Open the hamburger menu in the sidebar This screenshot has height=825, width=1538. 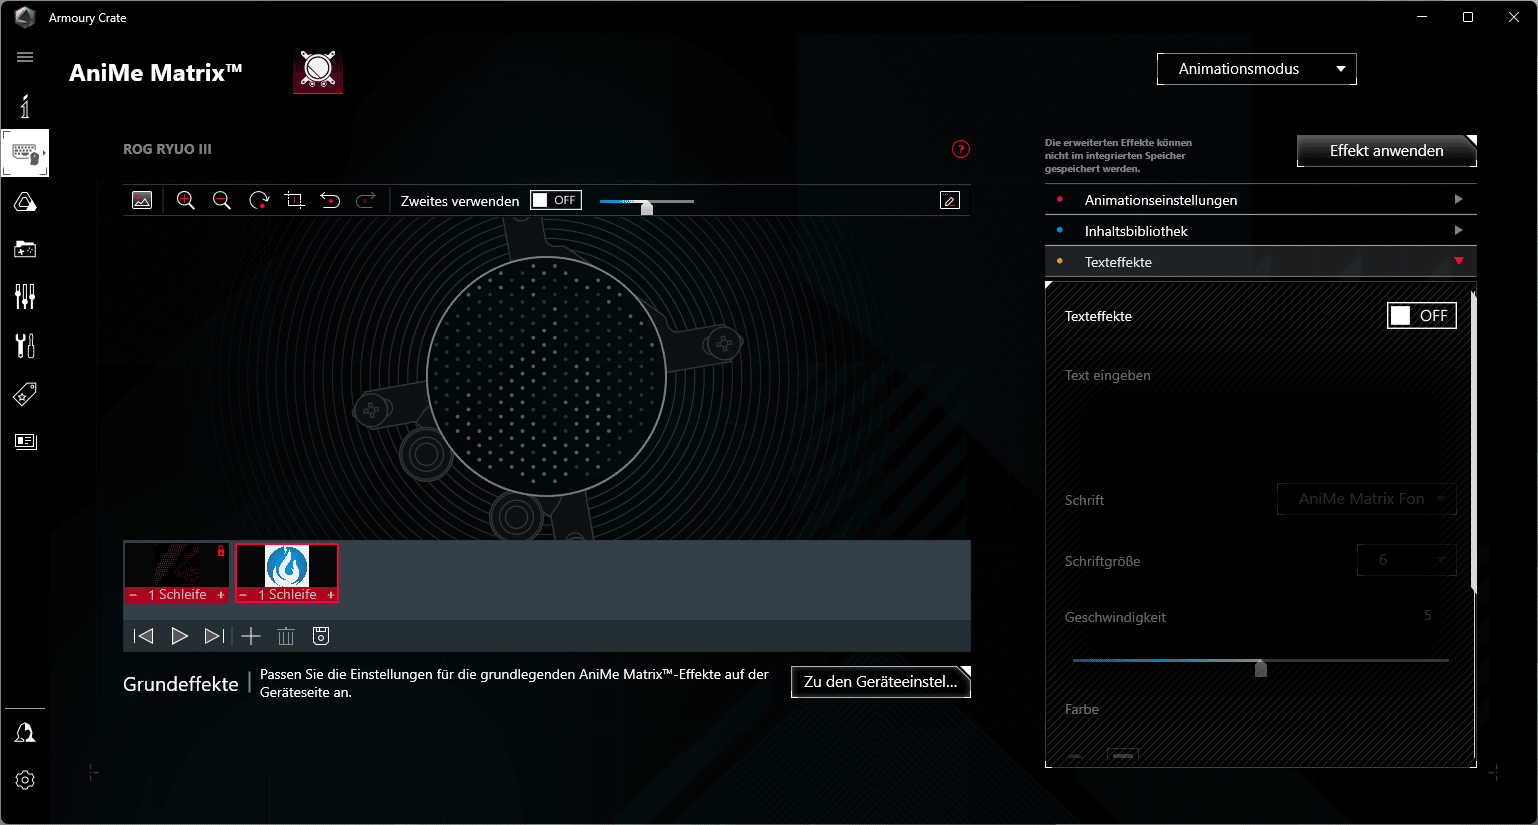coord(25,57)
